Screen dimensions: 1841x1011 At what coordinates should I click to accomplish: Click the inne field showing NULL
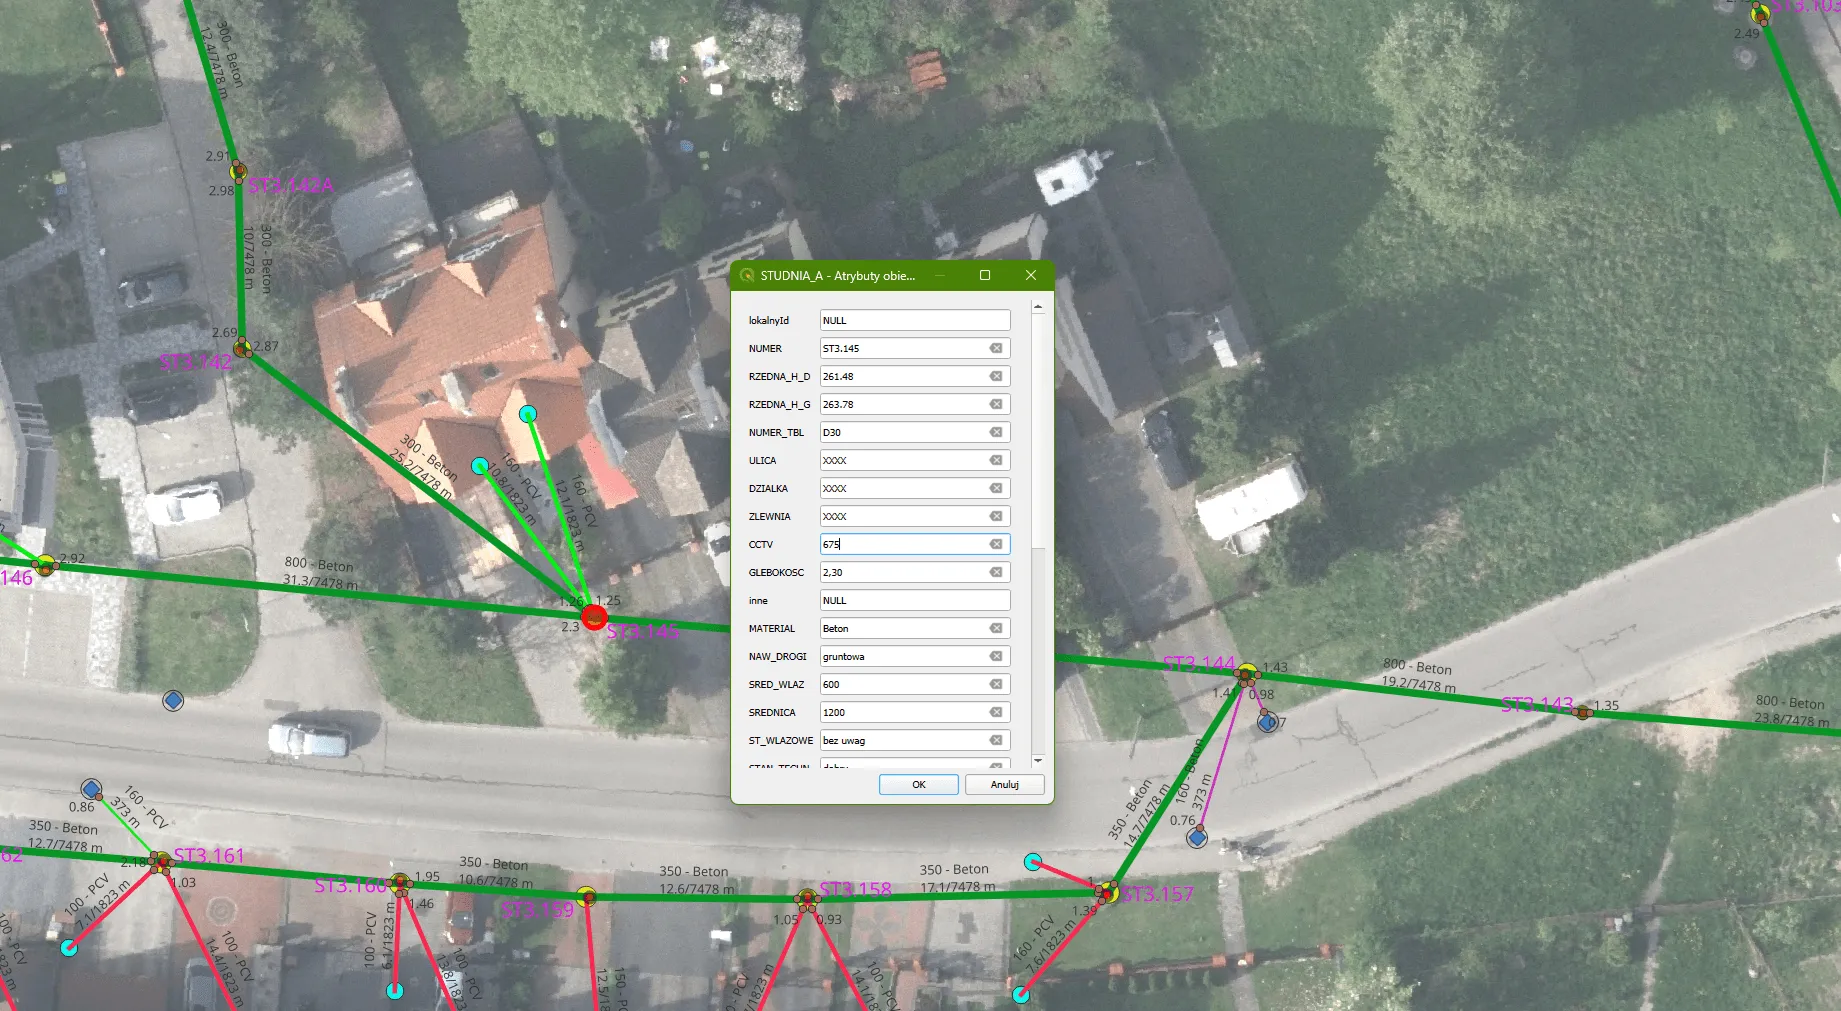point(915,600)
